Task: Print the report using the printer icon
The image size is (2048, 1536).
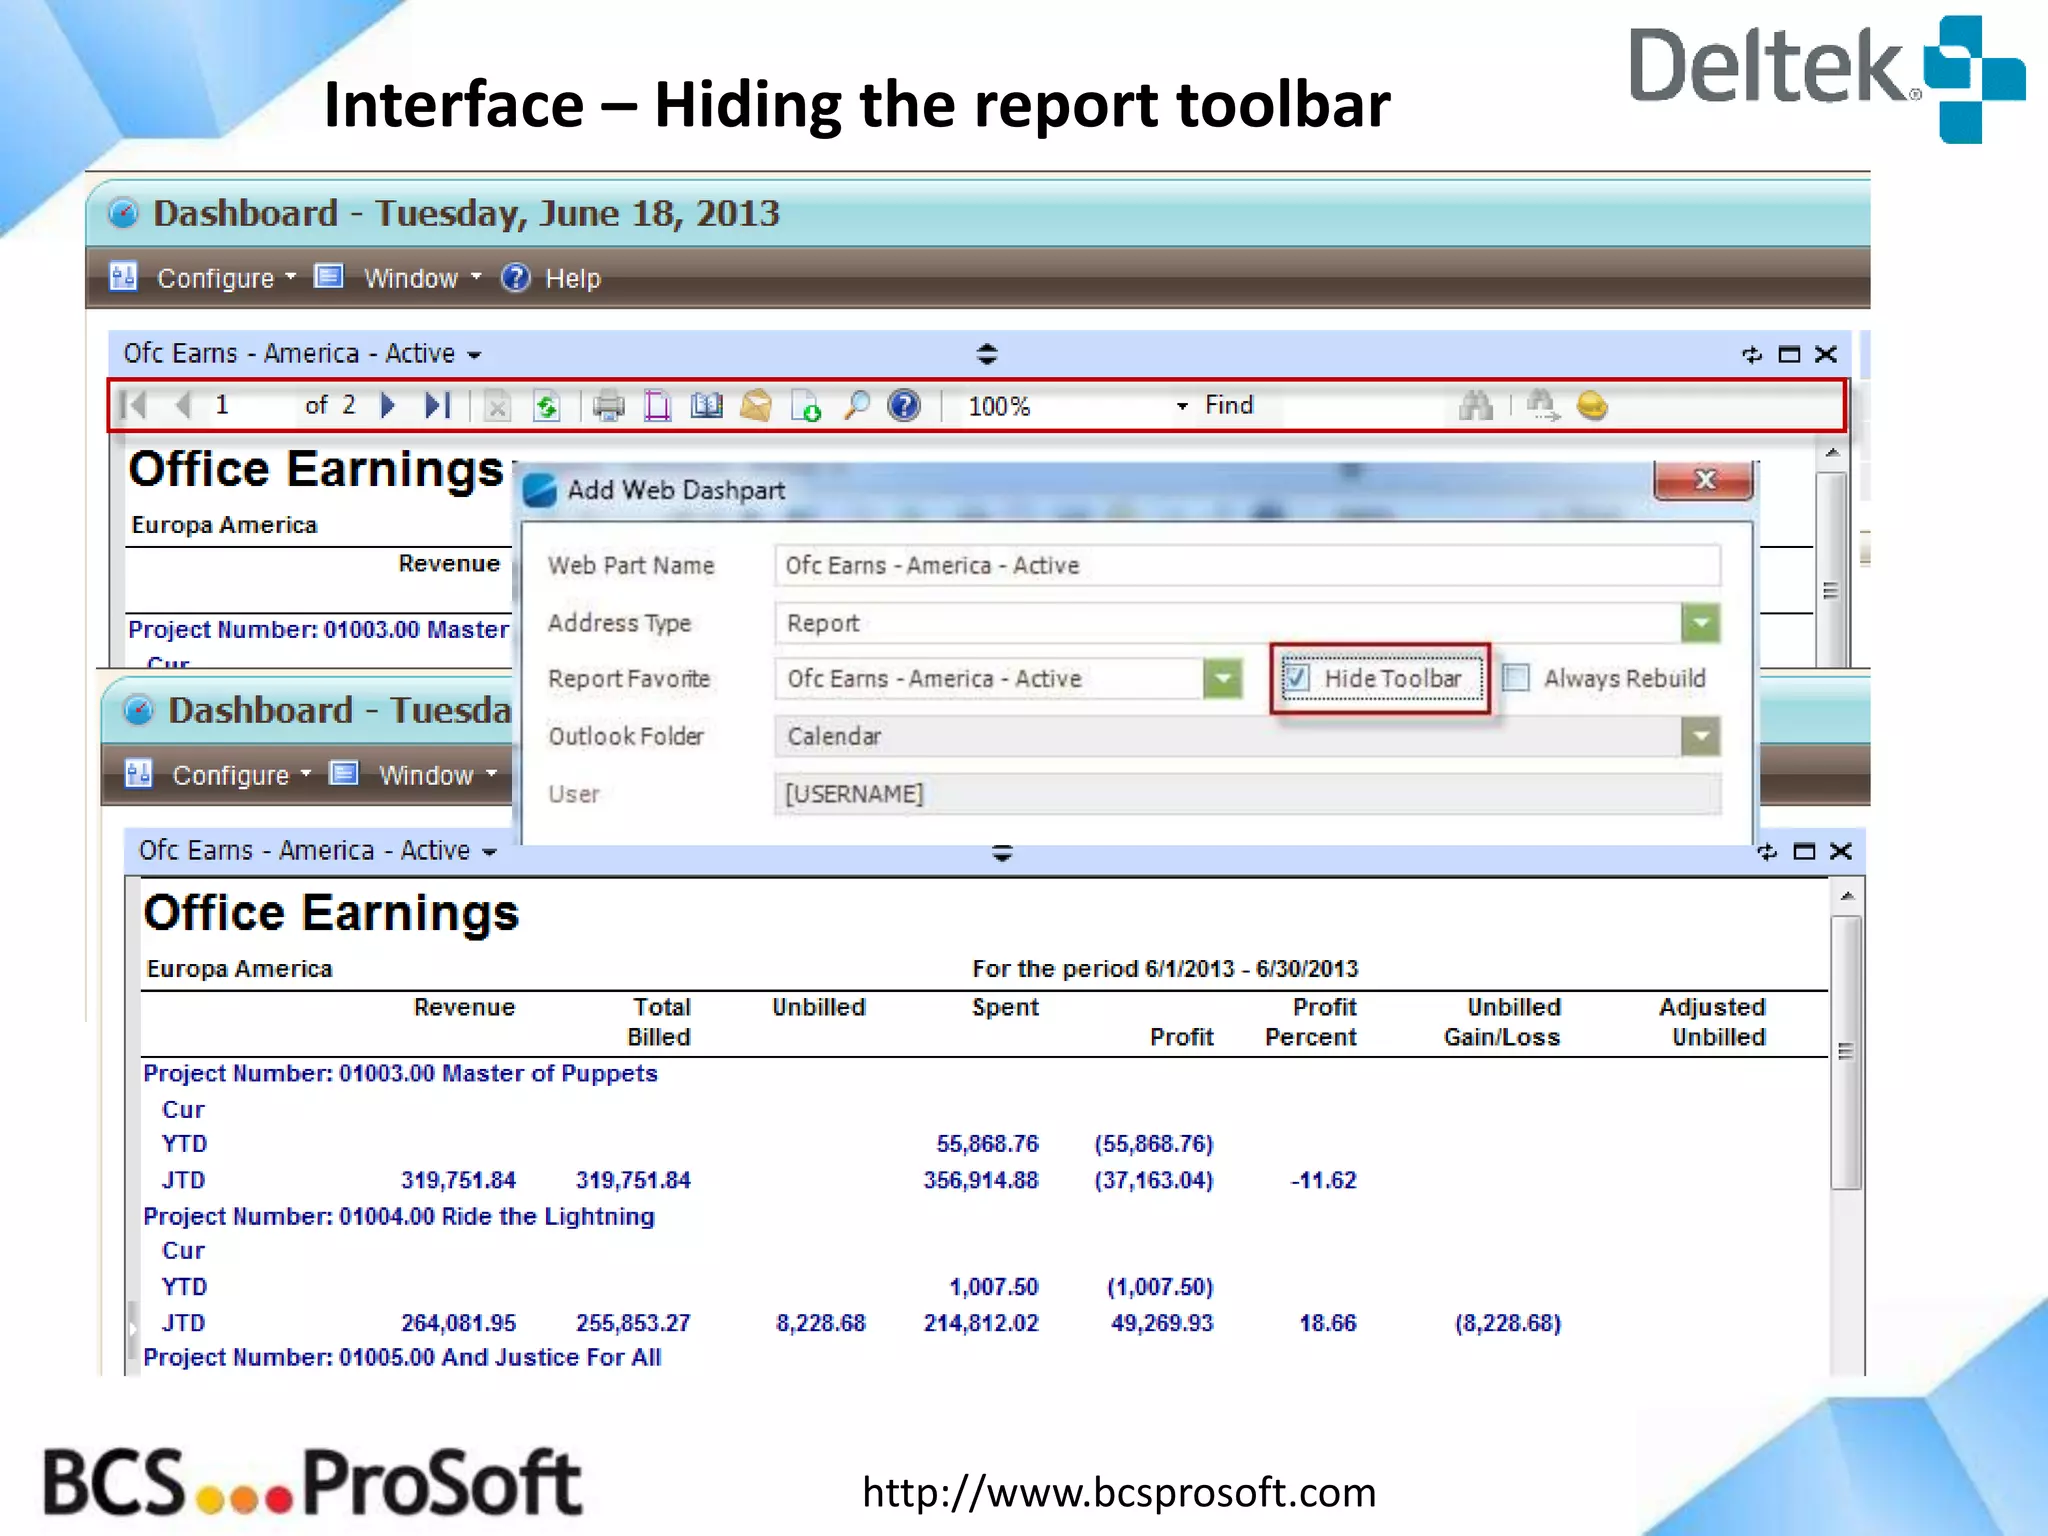Action: tap(608, 406)
